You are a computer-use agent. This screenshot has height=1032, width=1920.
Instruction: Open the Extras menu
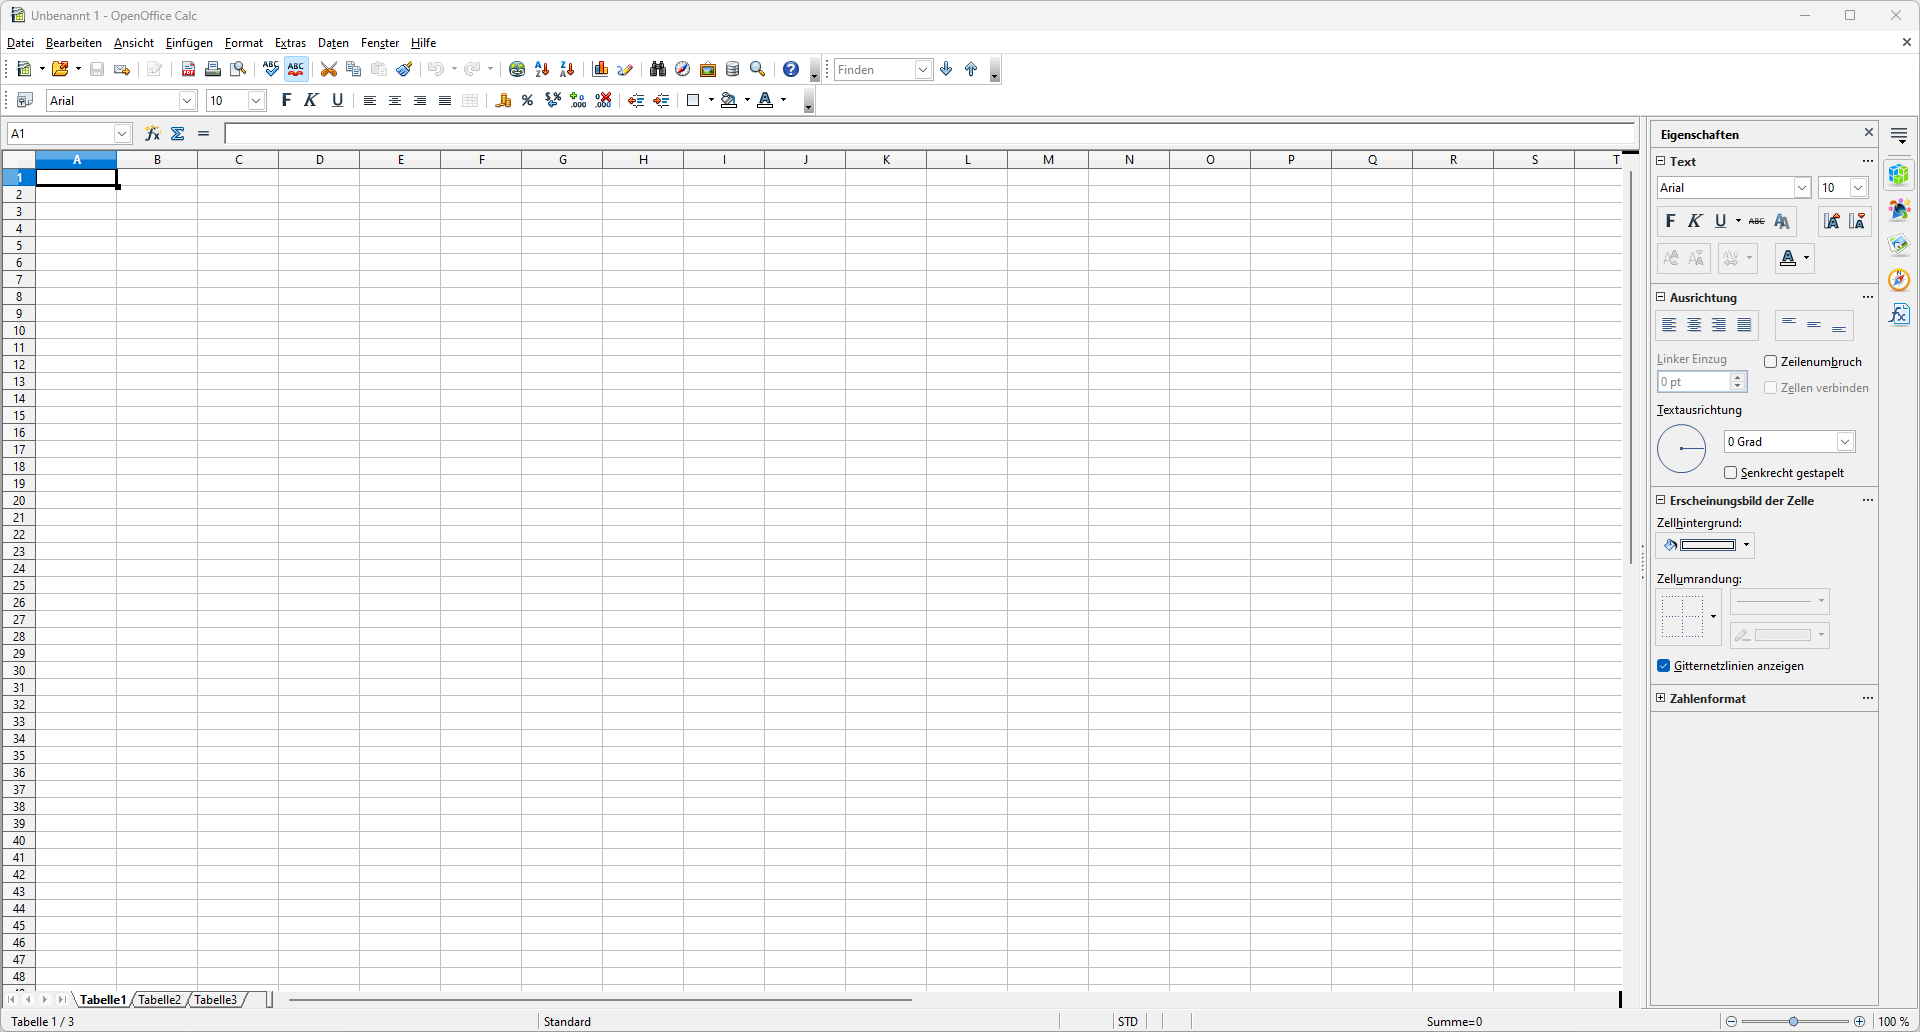coord(290,43)
